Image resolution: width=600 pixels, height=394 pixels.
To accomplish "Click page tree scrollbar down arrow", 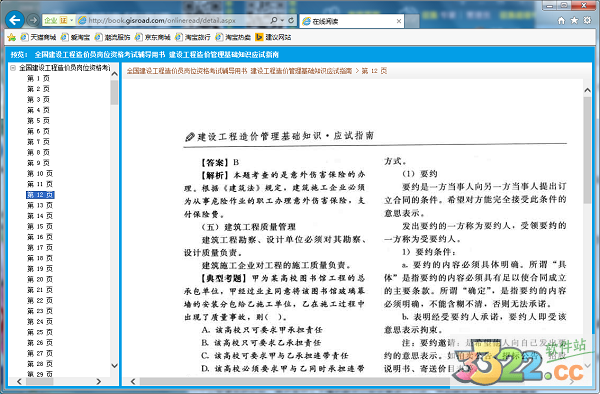I will coord(114,365).
